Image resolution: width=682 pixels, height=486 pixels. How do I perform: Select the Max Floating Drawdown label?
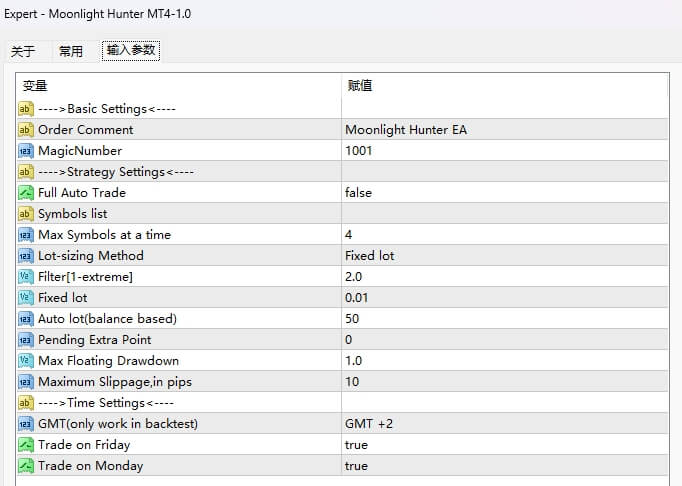[x=108, y=361]
